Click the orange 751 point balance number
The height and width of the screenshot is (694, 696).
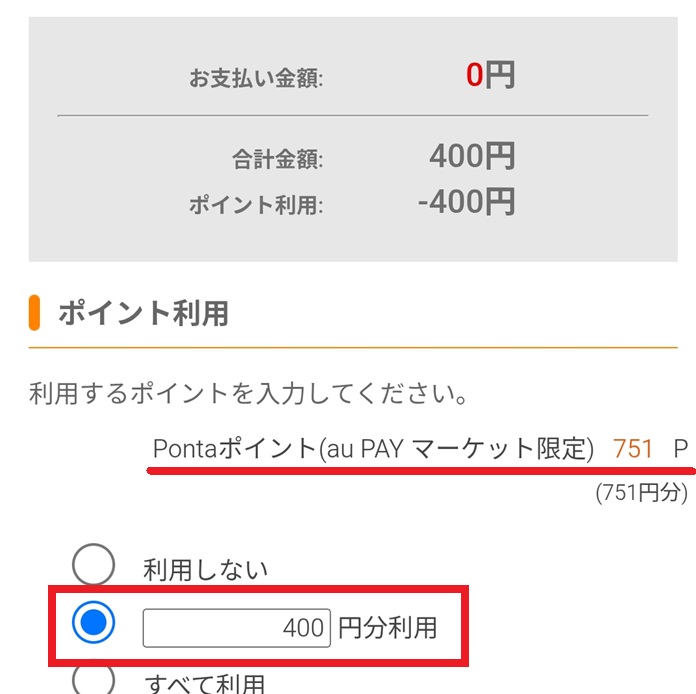[x=633, y=448]
